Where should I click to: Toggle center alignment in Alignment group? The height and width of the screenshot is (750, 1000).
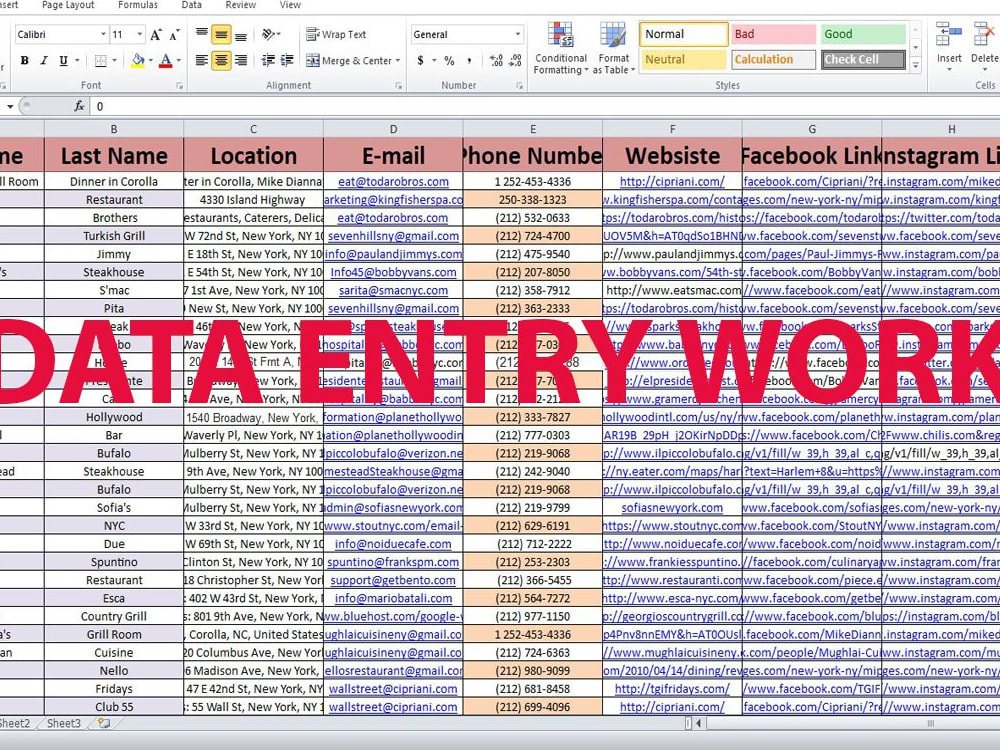pos(220,61)
